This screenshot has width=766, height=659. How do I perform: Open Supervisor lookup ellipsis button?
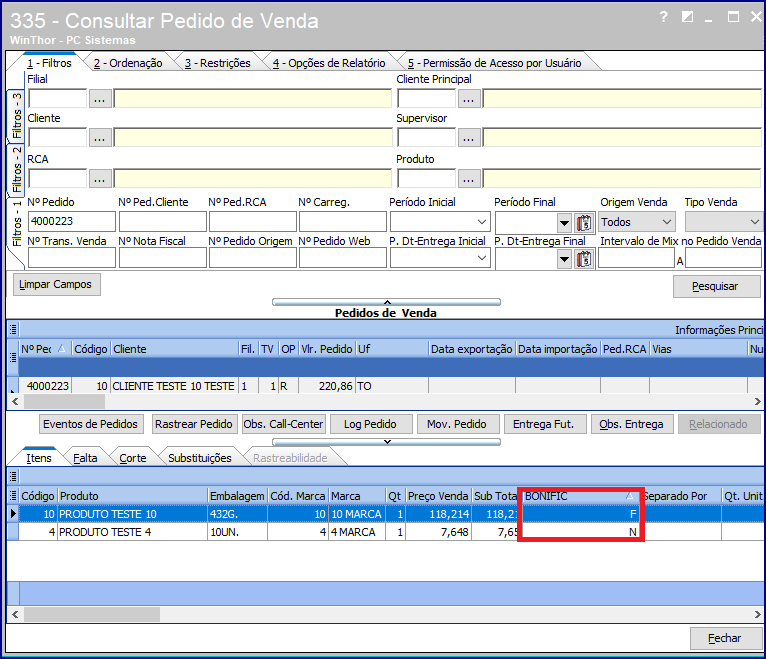coord(468,138)
